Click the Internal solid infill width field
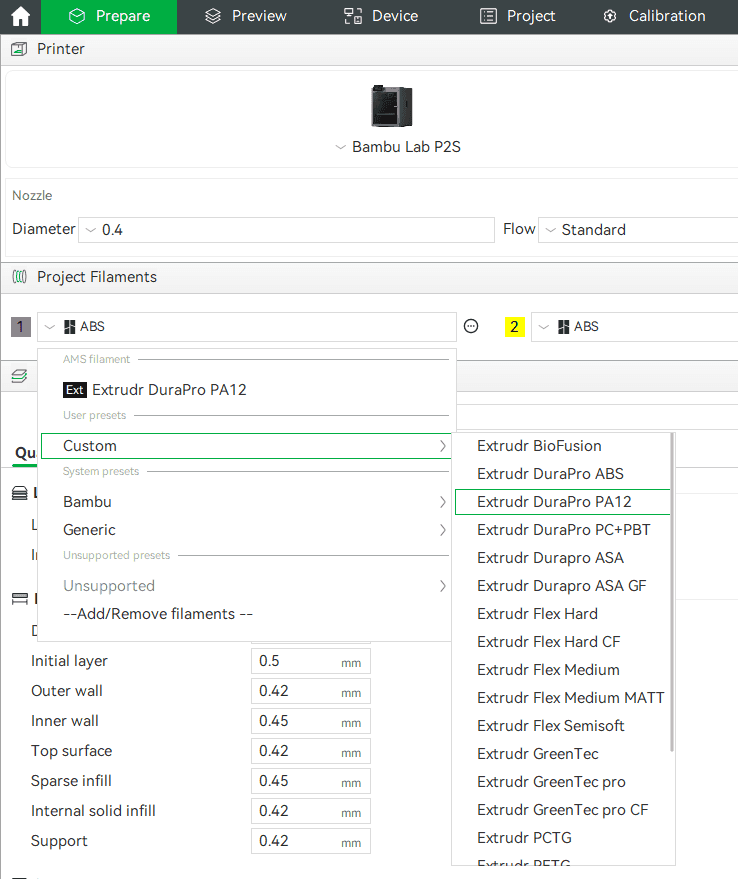The width and height of the screenshot is (738, 879). (311, 811)
